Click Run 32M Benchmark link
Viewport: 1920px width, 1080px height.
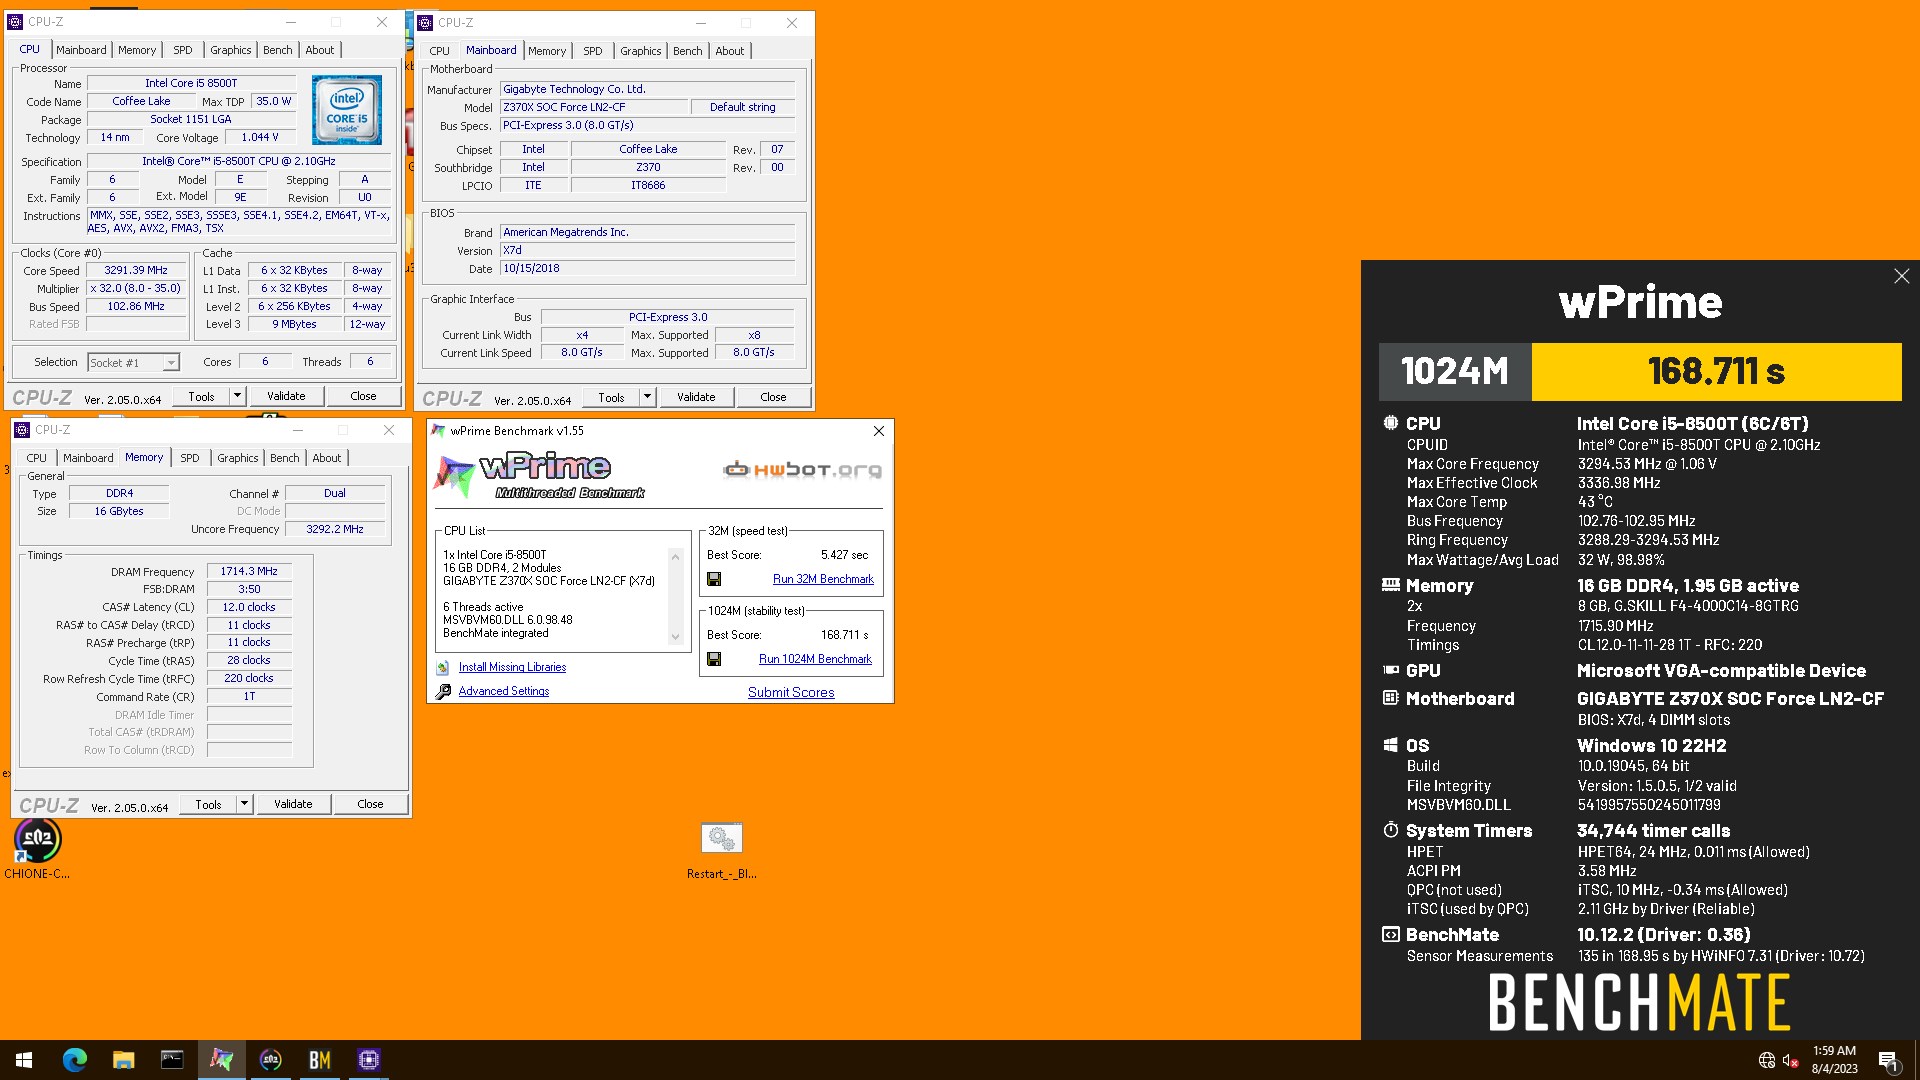tap(823, 579)
